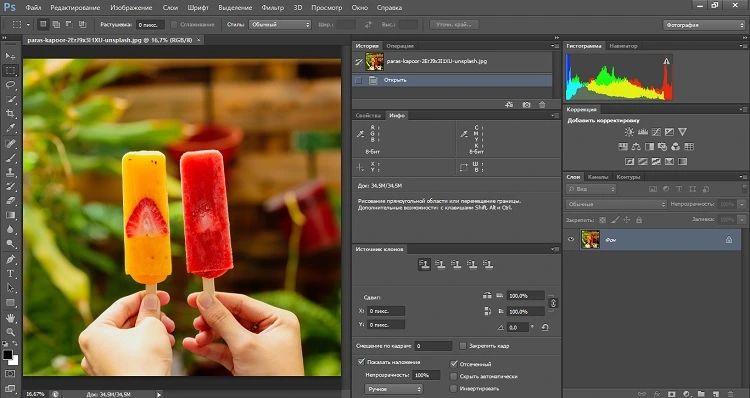The image size is (750, 398).
Task: Select the first clone source stamp
Action: 424,265
